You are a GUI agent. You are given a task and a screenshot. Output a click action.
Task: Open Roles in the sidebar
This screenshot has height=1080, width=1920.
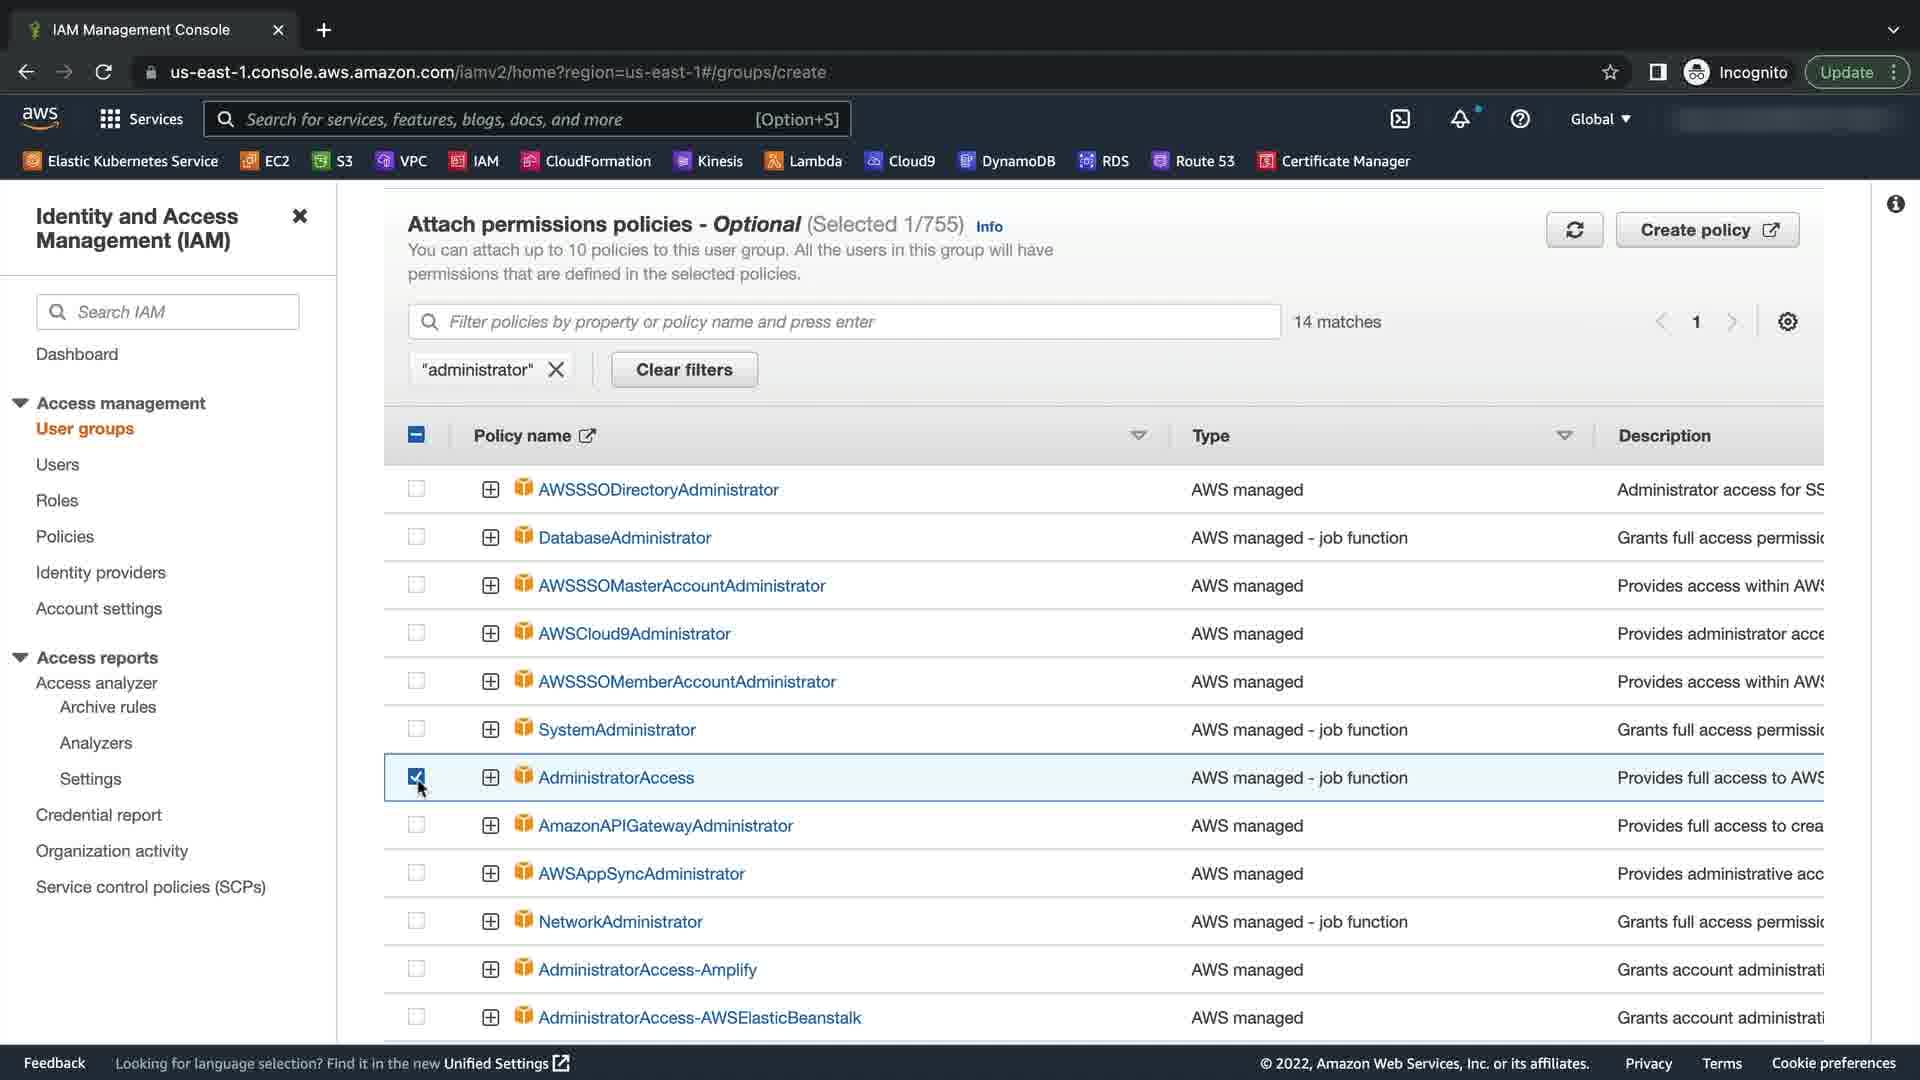coord(57,500)
